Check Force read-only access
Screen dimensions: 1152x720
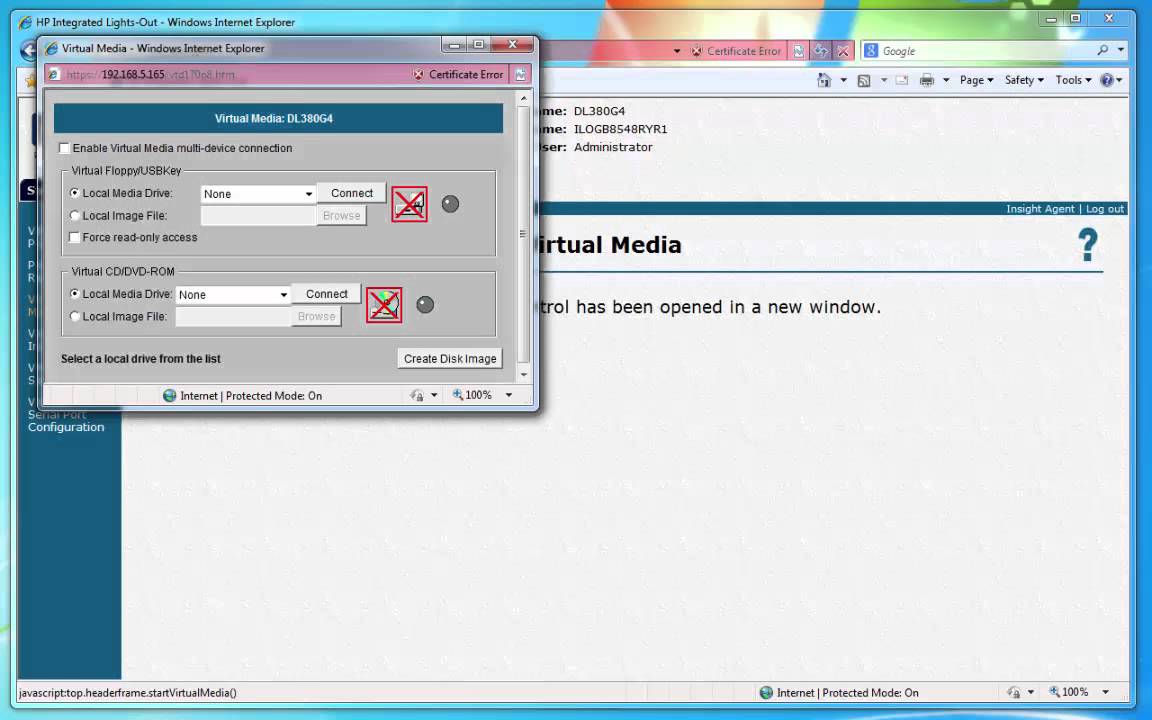click(x=74, y=237)
